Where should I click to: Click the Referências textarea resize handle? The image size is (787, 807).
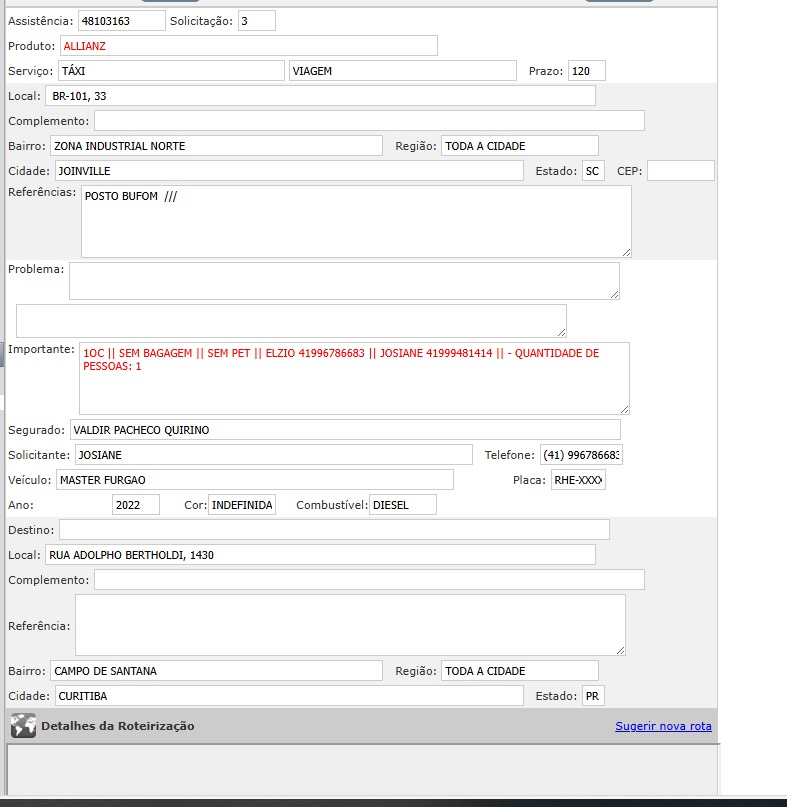point(626,252)
